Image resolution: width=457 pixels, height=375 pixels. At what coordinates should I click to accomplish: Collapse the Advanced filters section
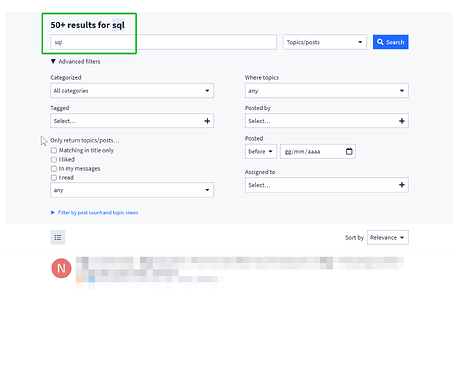[x=75, y=61]
